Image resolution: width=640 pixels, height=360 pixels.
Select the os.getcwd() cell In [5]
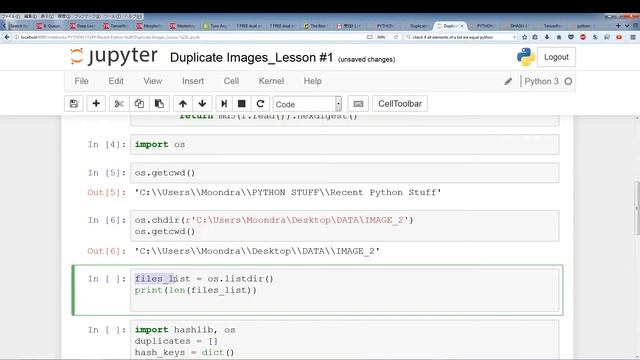tap(344, 173)
